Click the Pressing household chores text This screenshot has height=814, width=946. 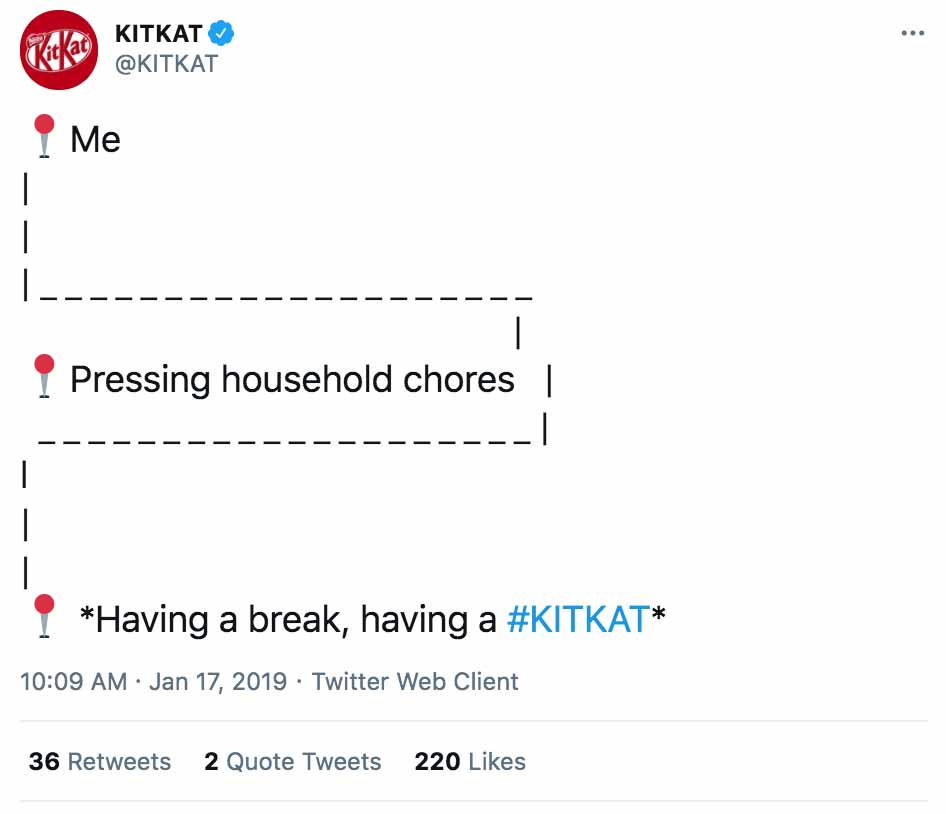coord(292,380)
